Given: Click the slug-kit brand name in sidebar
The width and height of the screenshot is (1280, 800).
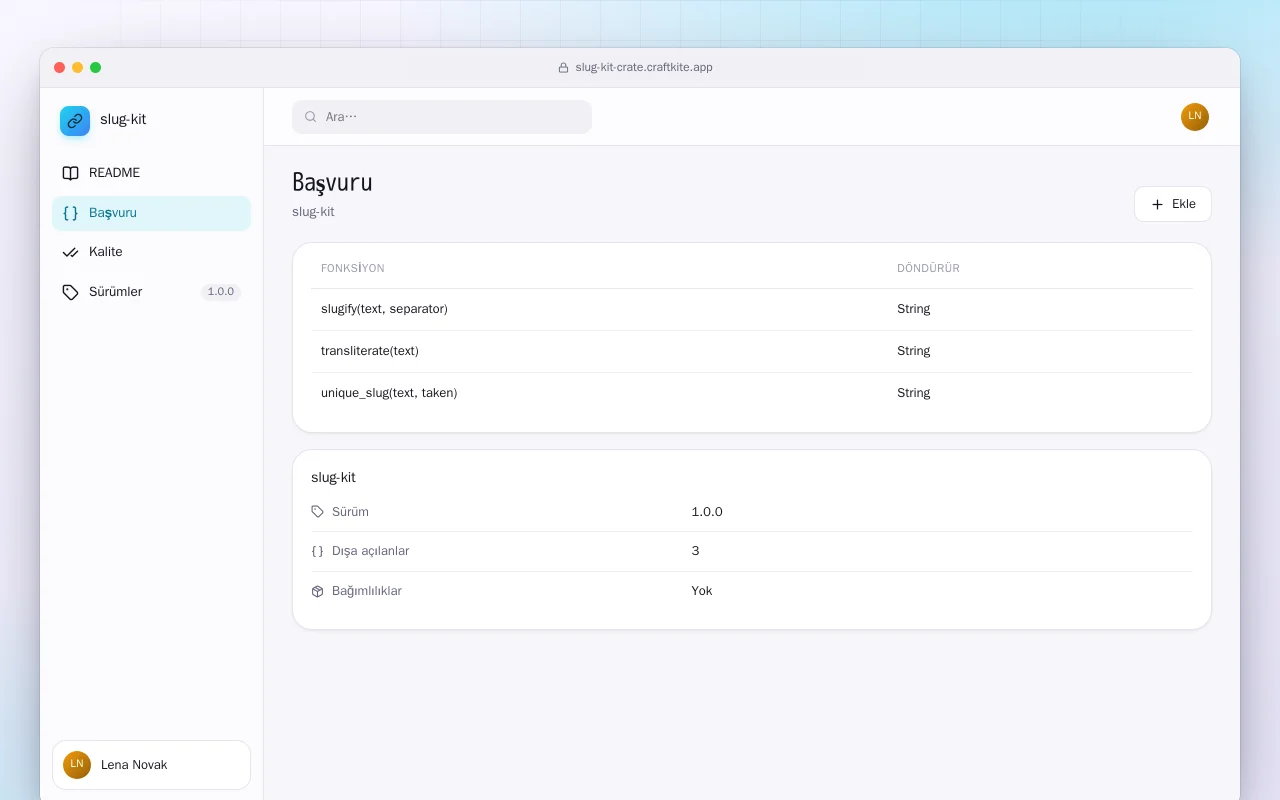Looking at the screenshot, I should (x=123, y=119).
